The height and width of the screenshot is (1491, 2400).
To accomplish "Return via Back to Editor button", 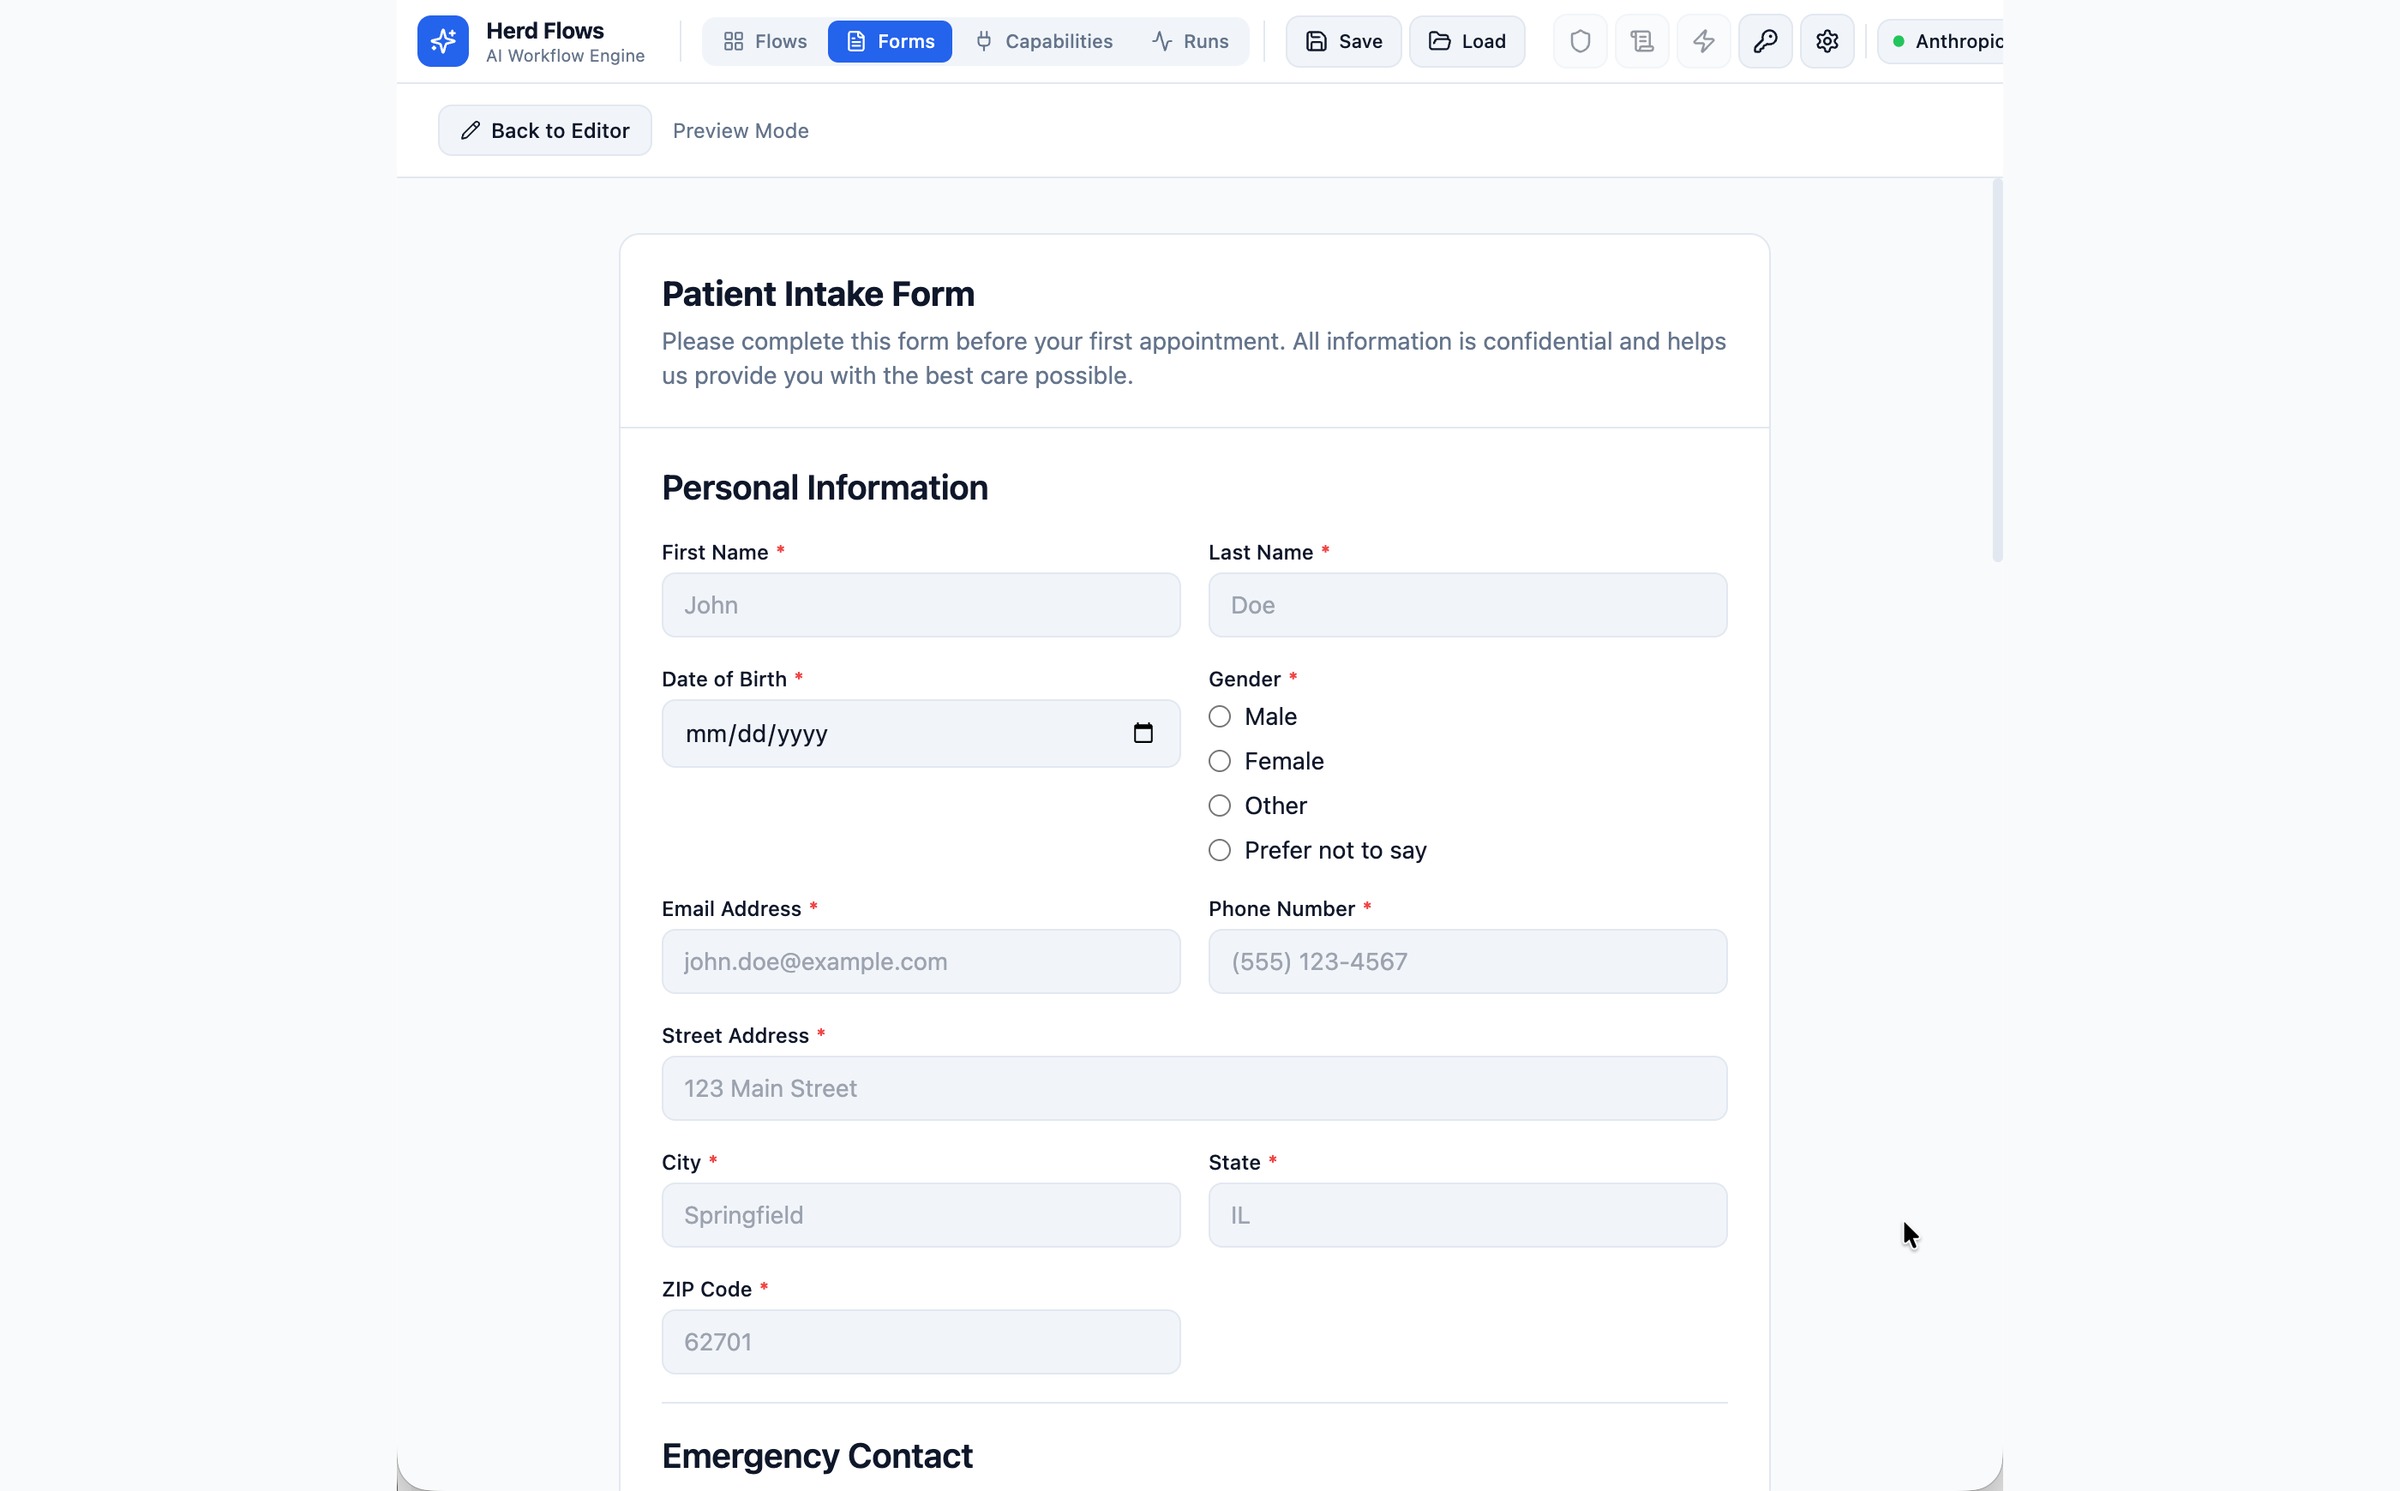I will click(545, 130).
